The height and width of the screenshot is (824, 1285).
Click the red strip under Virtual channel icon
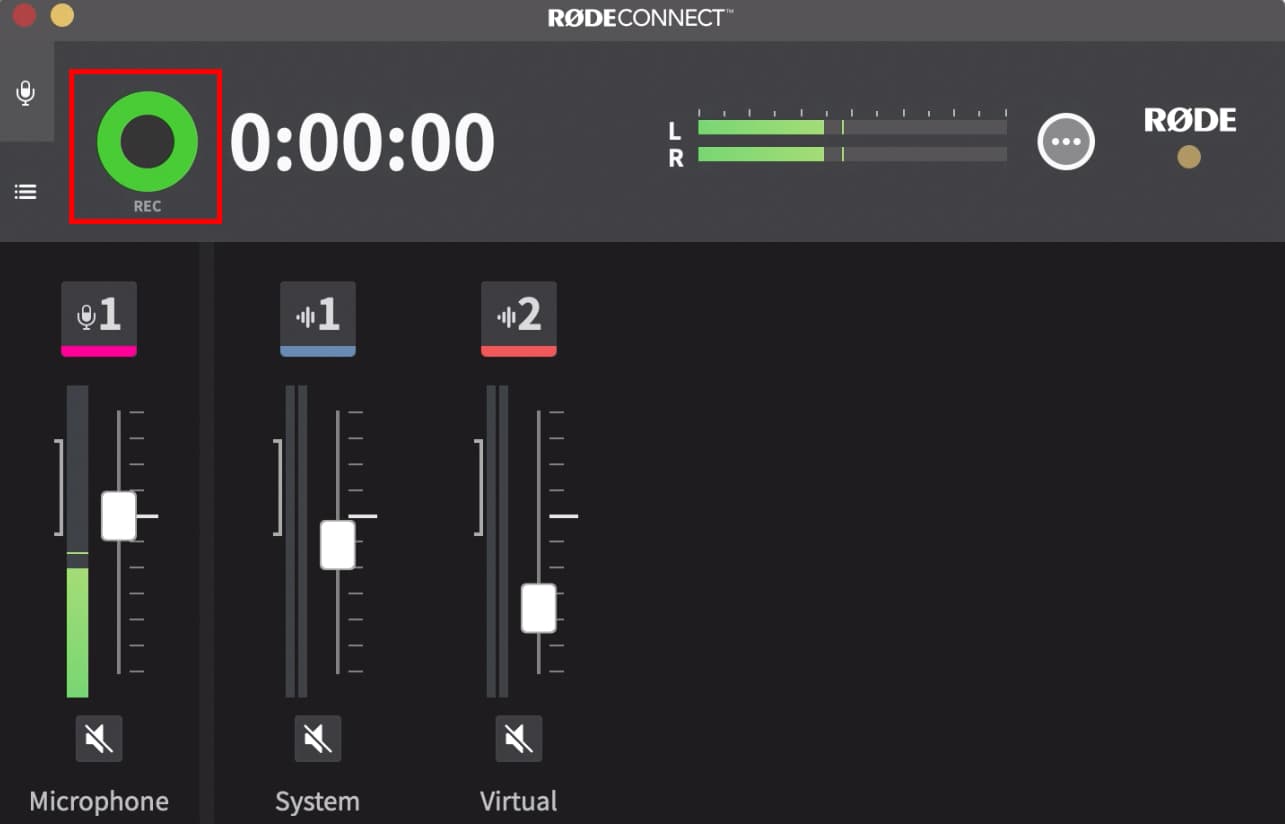tap(518, 349)
